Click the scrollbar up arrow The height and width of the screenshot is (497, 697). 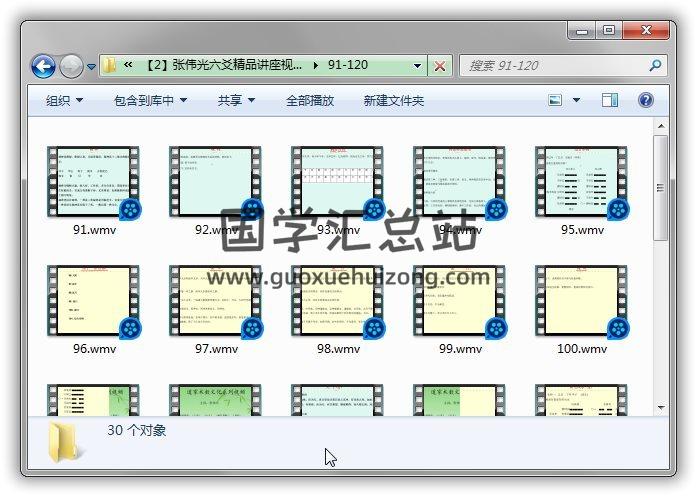(x=661, y=126)
